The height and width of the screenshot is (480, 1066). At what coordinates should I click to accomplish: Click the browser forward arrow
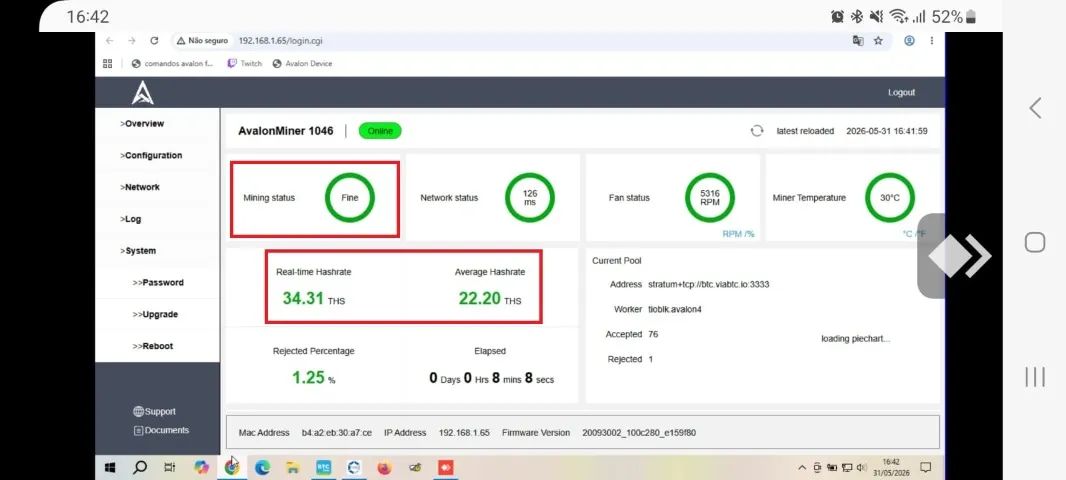131,41
